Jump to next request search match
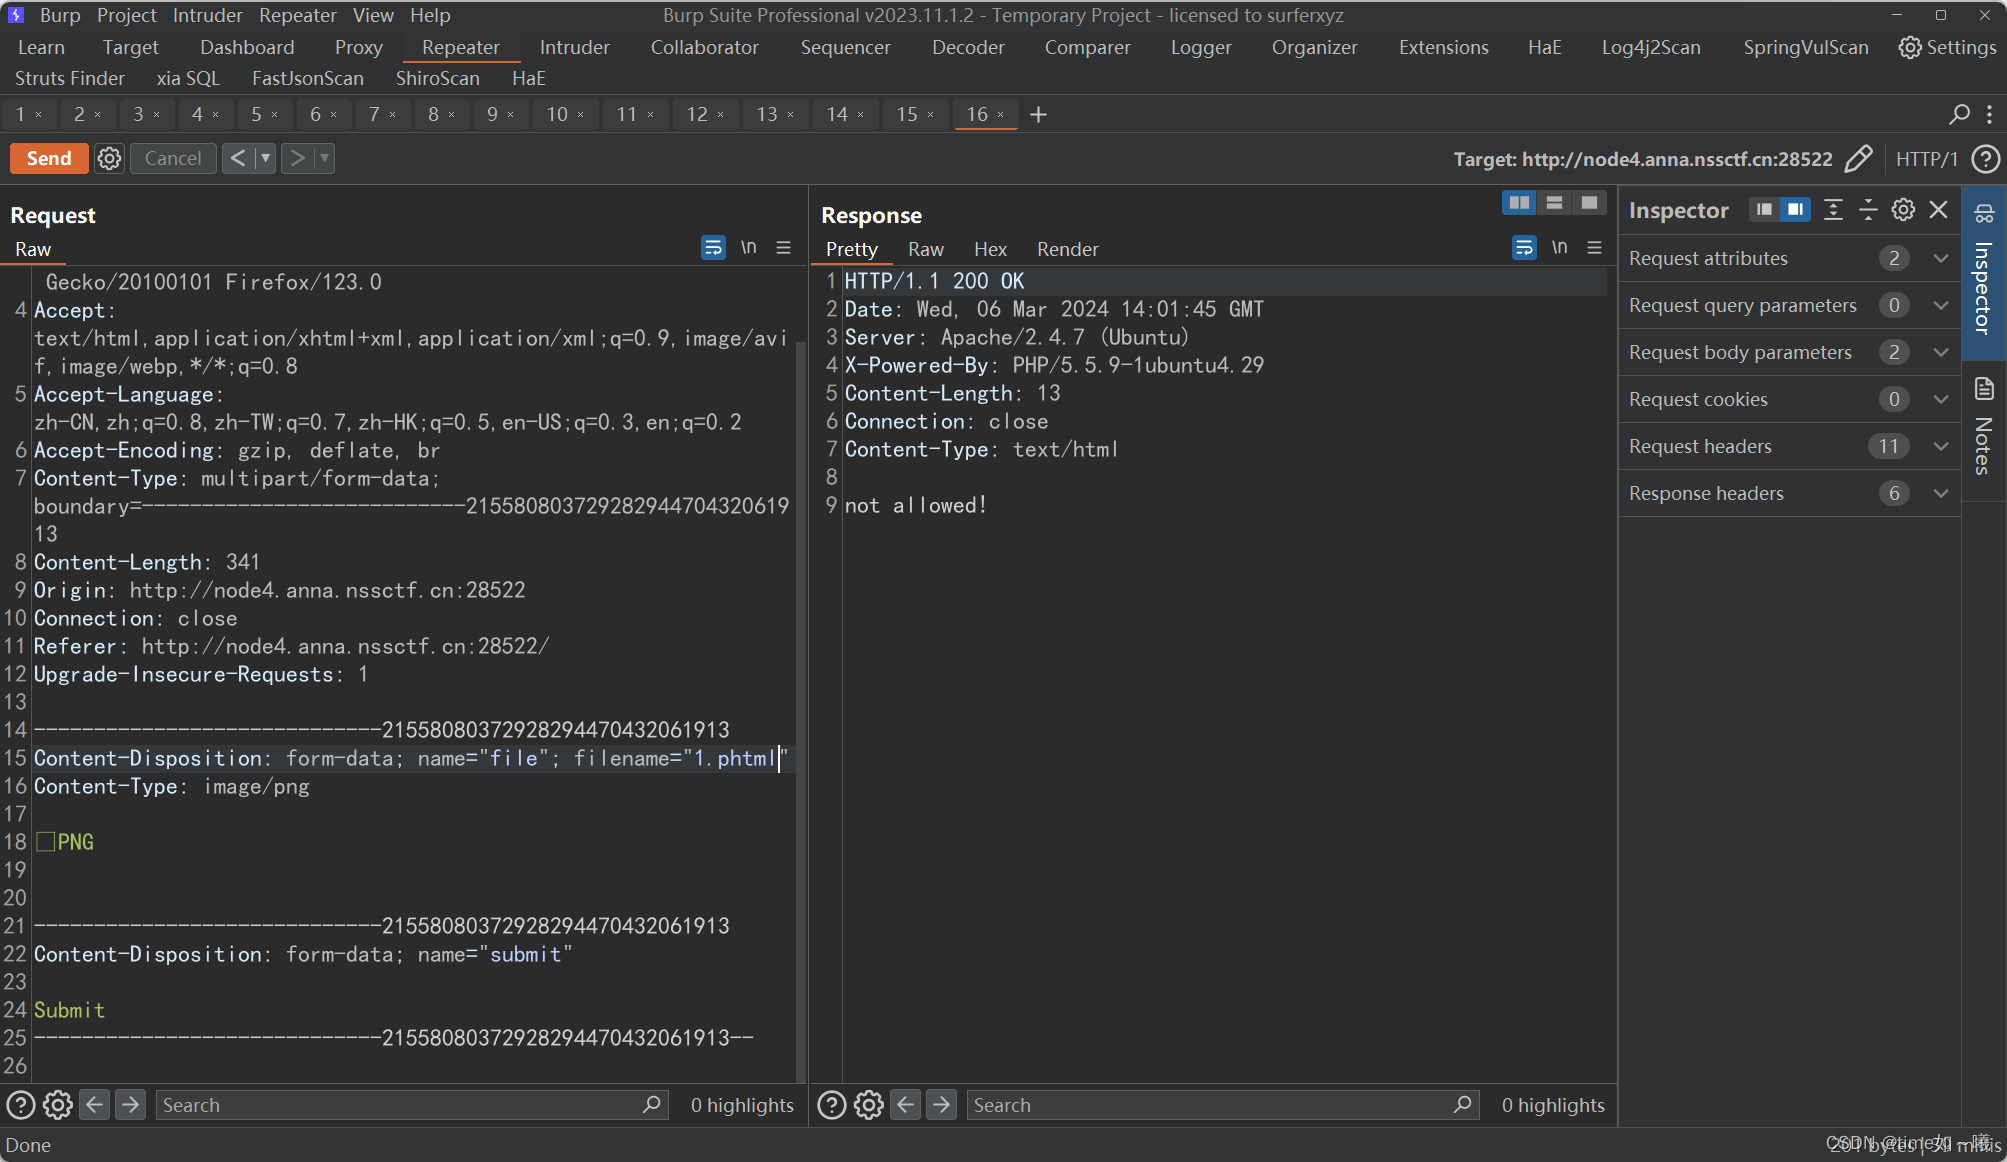2007x1162 pixels. click(131, 1104)
